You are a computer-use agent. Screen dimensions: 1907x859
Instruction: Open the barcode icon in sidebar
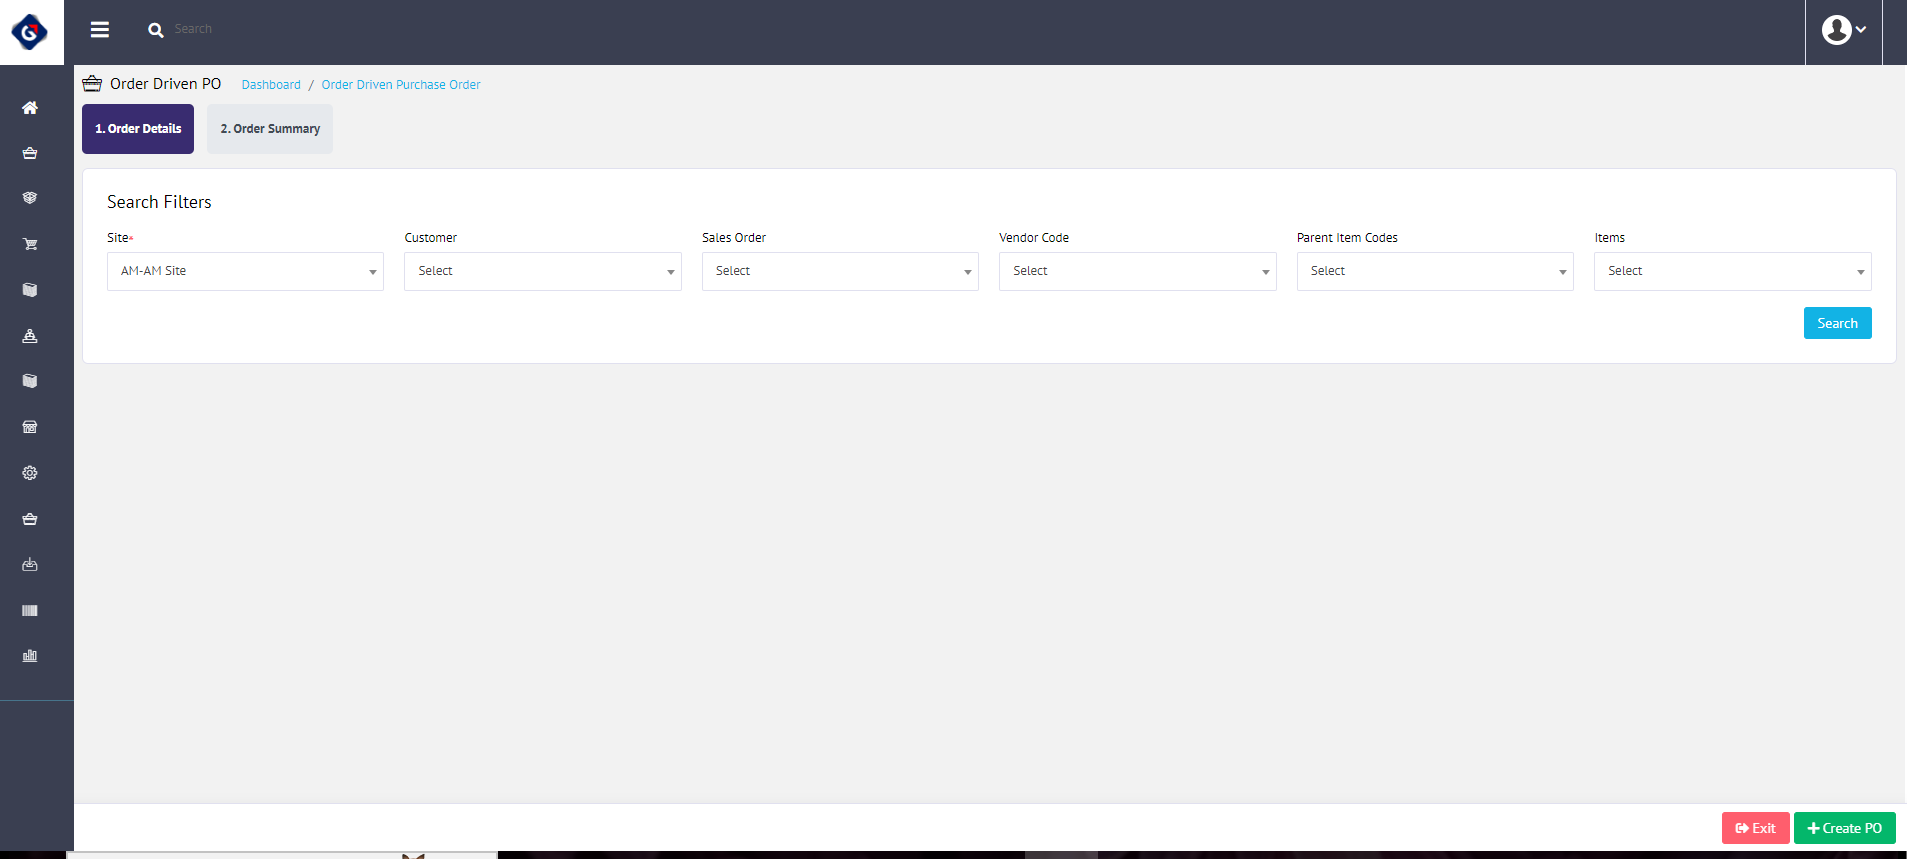point(30,610)
